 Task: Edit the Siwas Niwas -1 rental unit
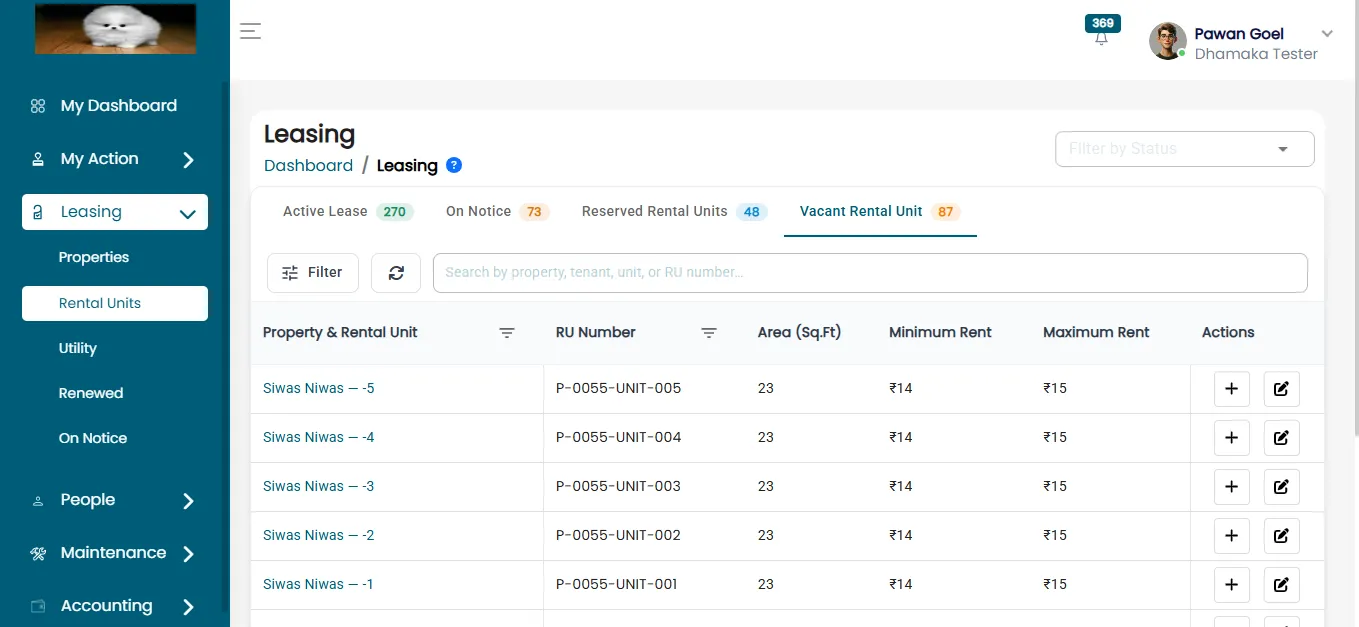click(x=1282, y=585)
